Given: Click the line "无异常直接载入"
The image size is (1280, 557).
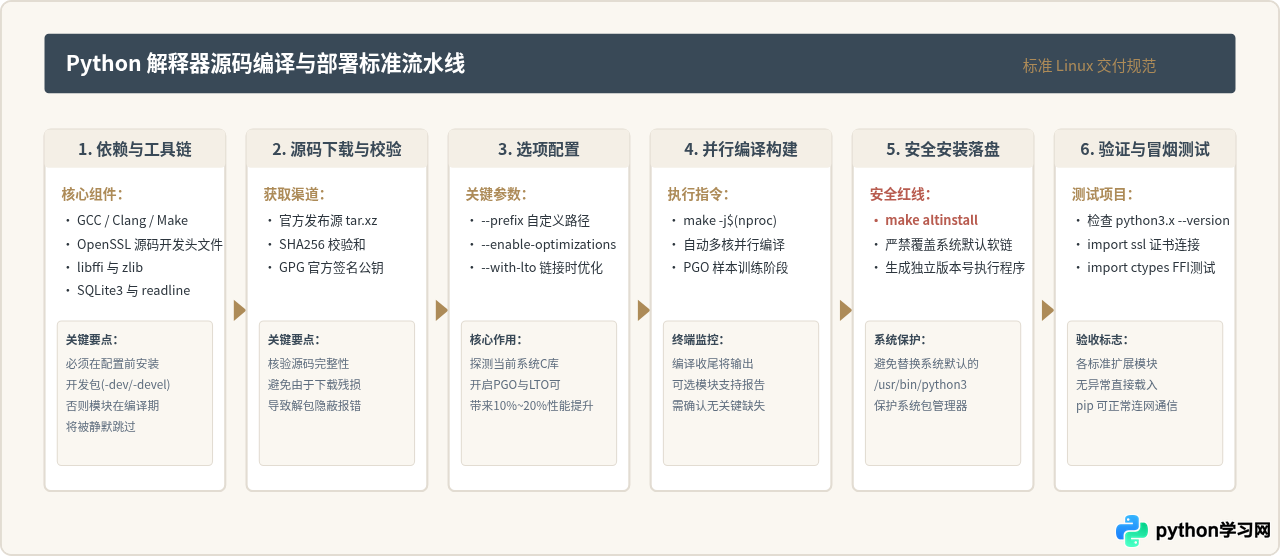Looking at the screenshot, I should tap(1116, 384).
